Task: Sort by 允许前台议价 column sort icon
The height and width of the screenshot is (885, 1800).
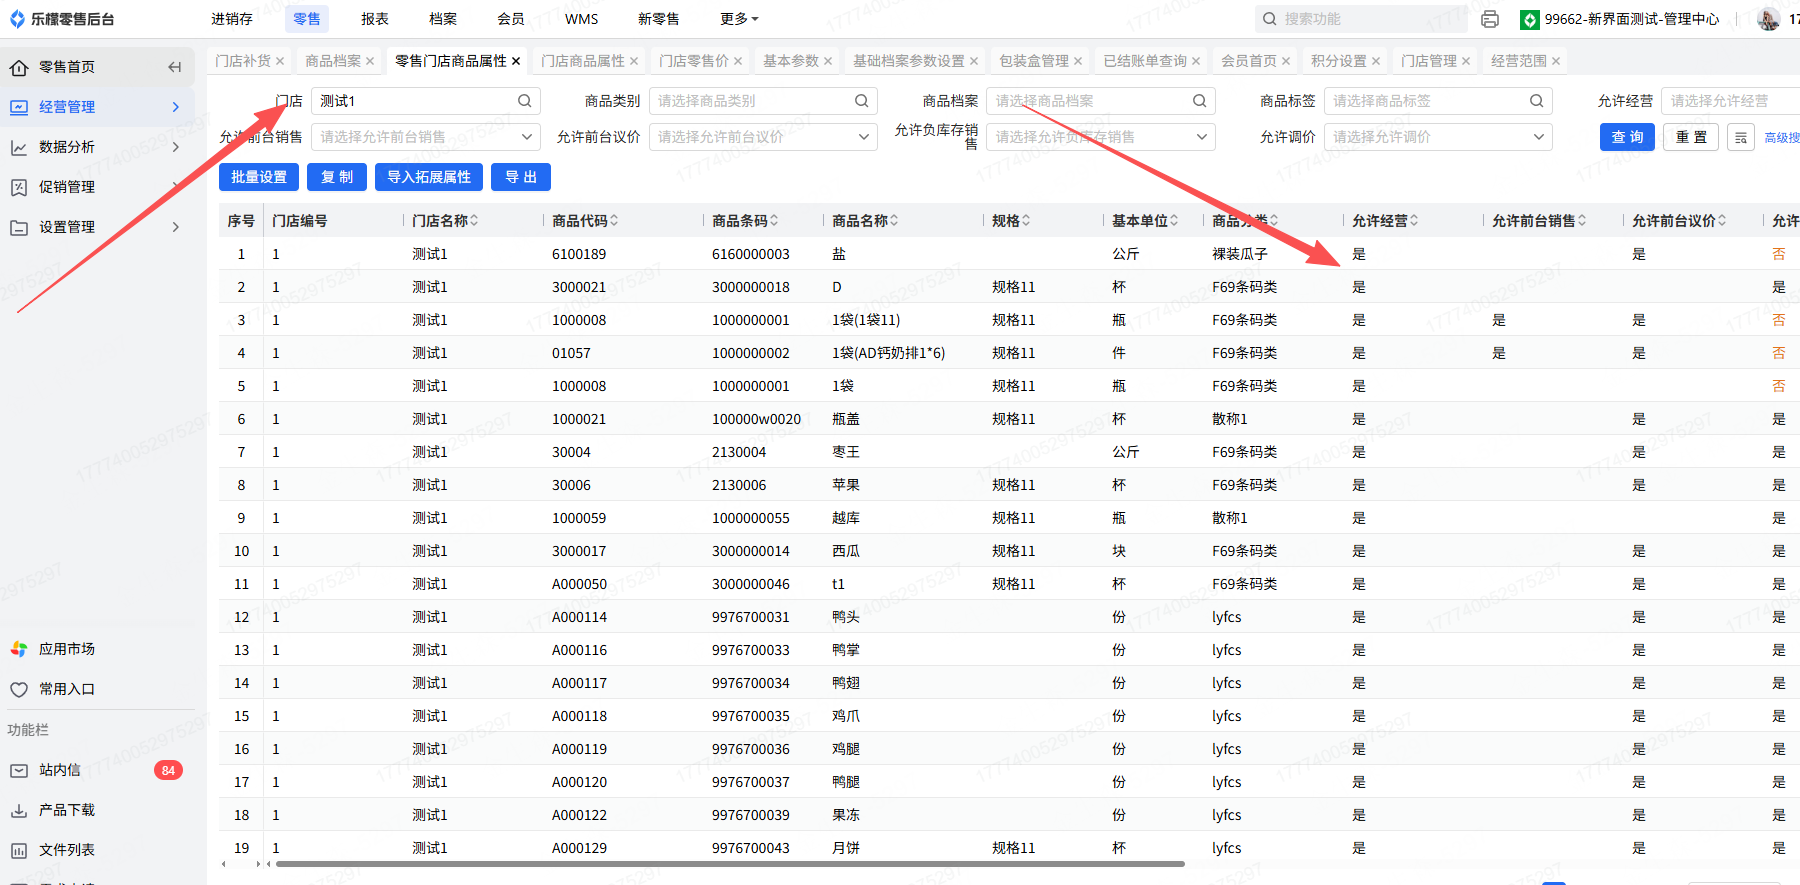Action: (1722, 221)
